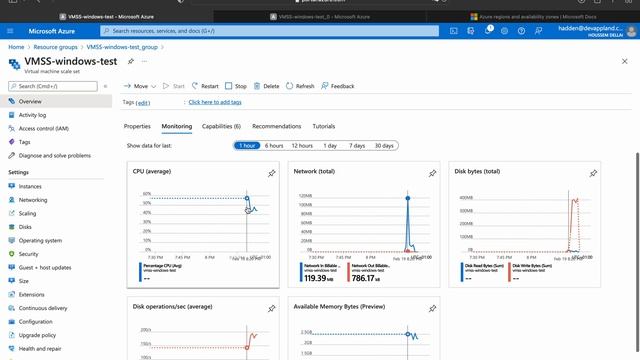The width and height of the screenshot is (640, 360).
Task: Switch to Azure regions docs browser tab
Action: point(533,17)
